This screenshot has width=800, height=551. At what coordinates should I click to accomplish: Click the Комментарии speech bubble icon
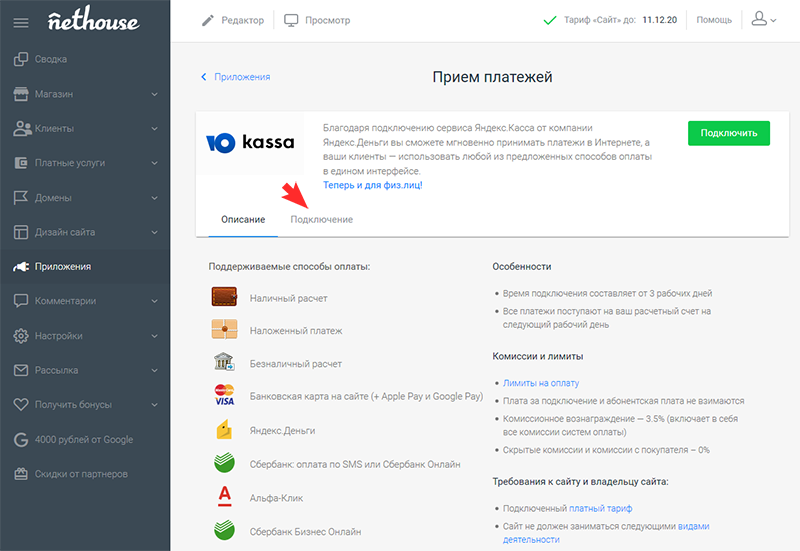coord(21,301)
